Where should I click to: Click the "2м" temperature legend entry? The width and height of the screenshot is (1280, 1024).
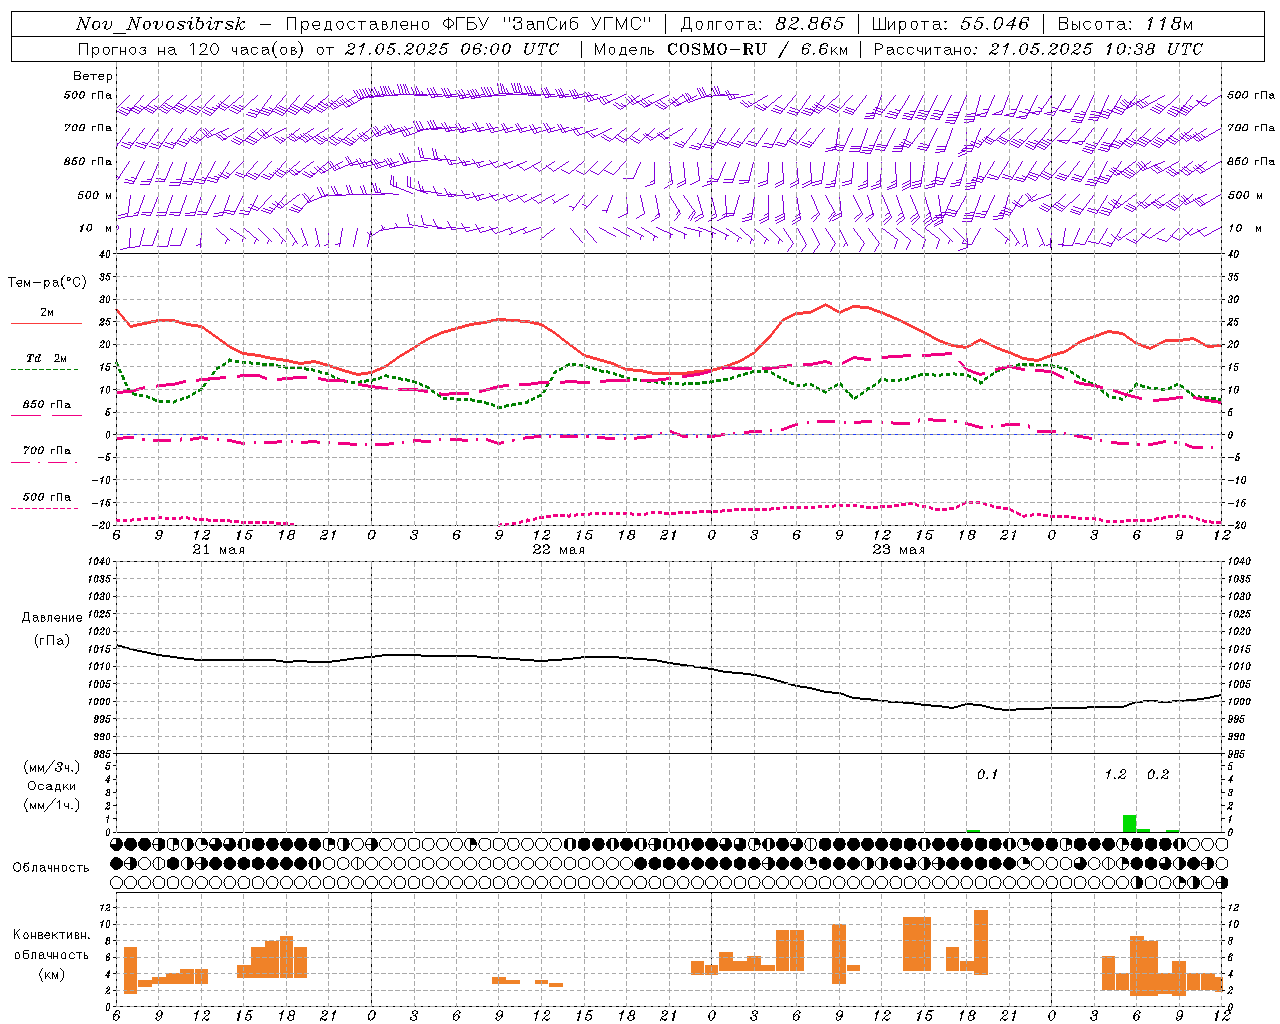tap(47, 312)
